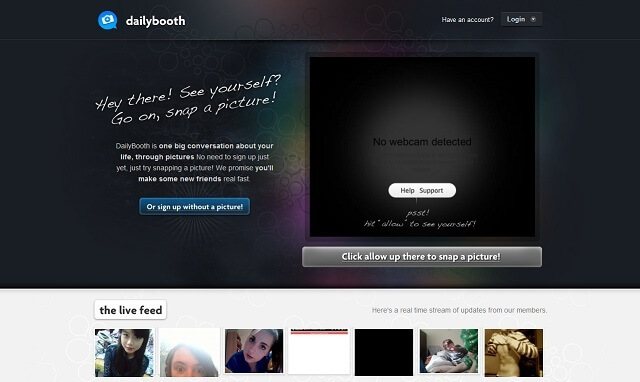640x382 pixels.
Task: Open last live feed thumbnail with striped sweater
Action: [513, 353]
